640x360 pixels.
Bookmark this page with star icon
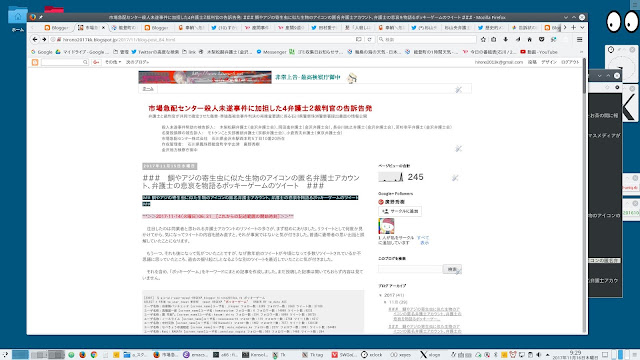[x=483, y=40]
